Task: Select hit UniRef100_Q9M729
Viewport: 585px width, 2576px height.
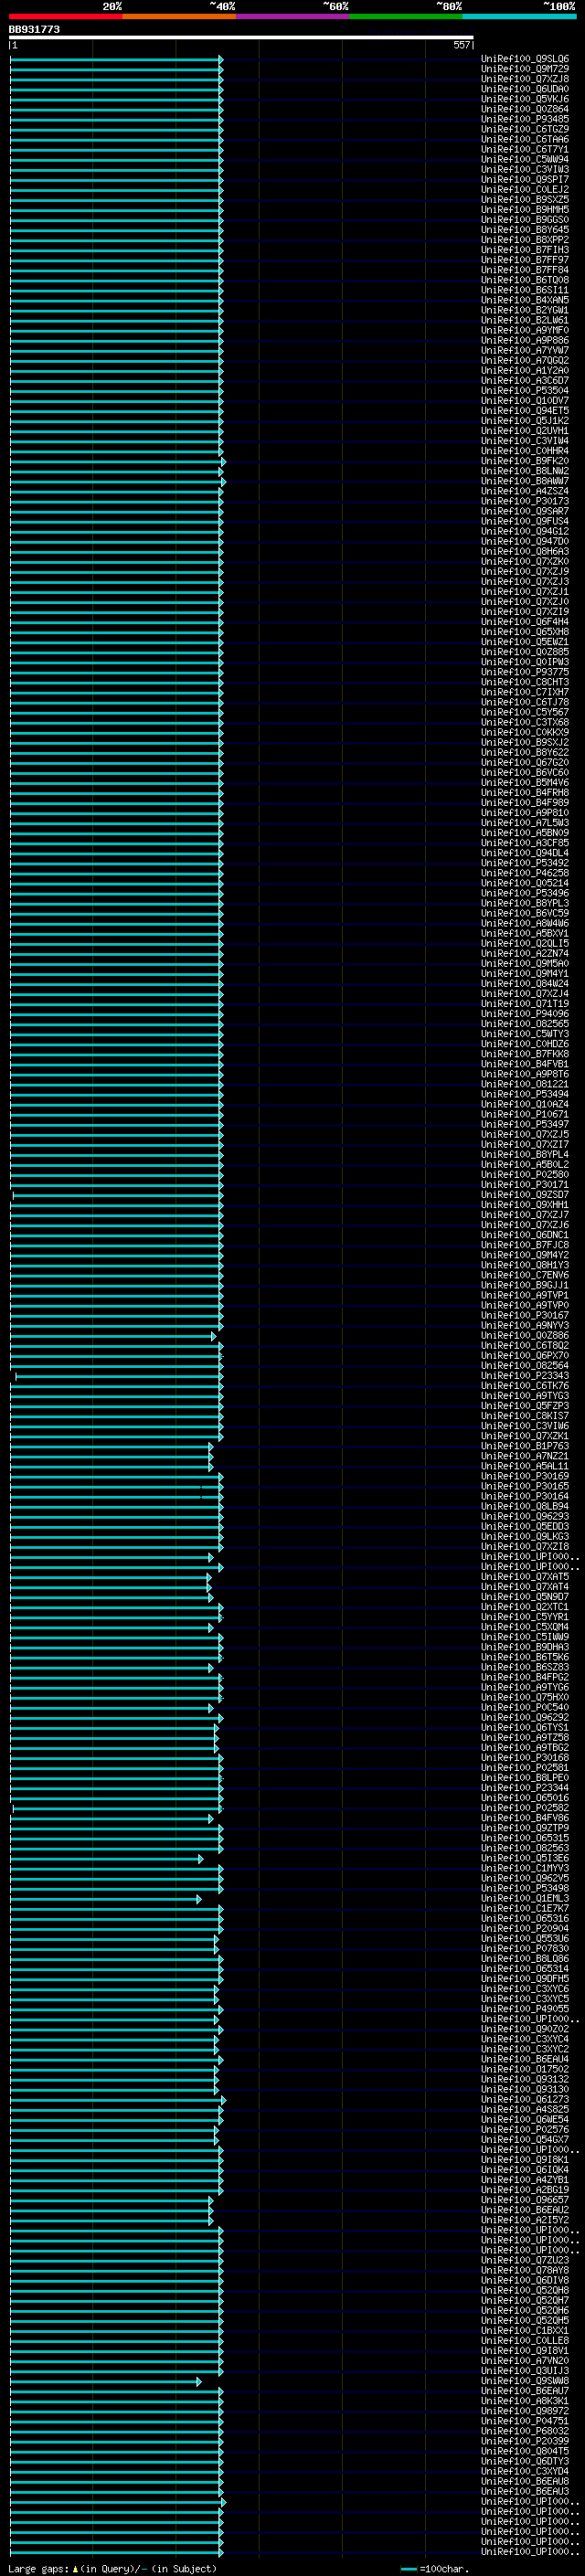Action: 525,69
